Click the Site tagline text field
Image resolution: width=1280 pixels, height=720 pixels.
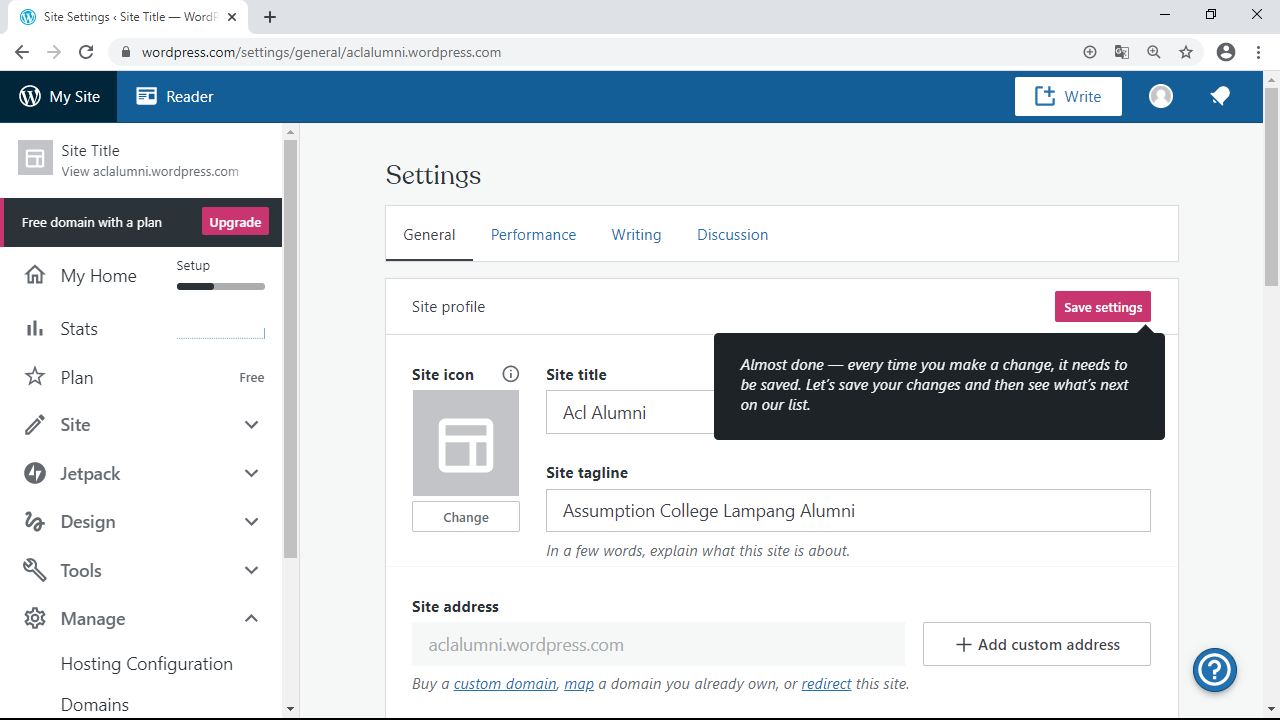pos(847,511)
